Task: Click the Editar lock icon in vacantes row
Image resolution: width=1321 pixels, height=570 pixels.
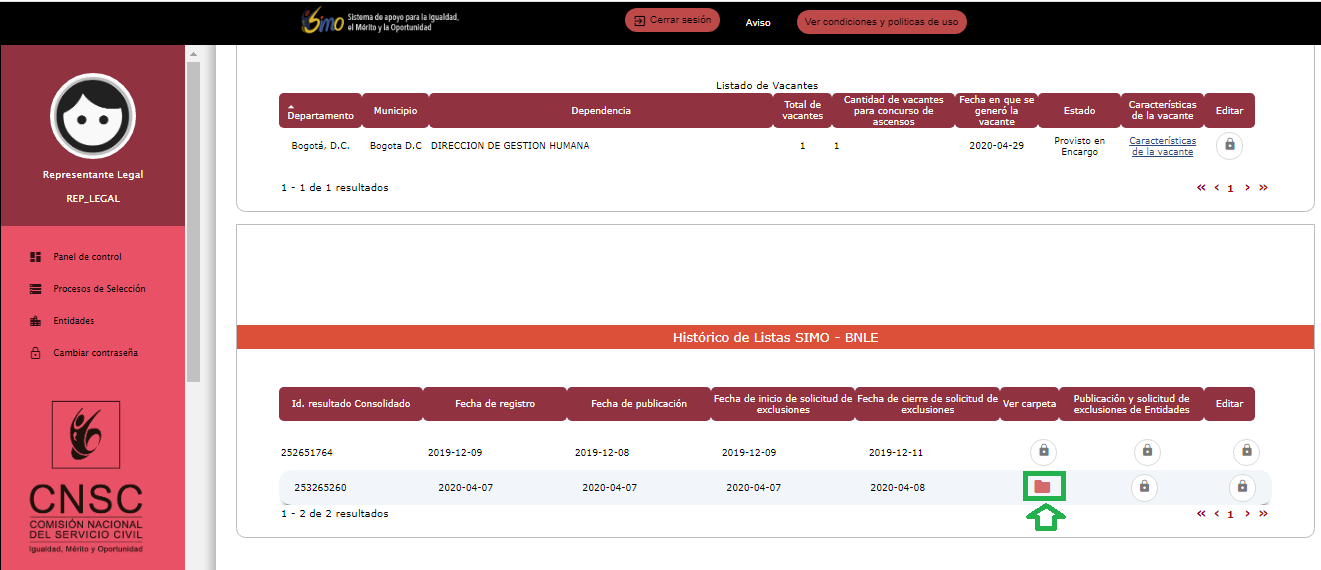Action: (1229, 145)
